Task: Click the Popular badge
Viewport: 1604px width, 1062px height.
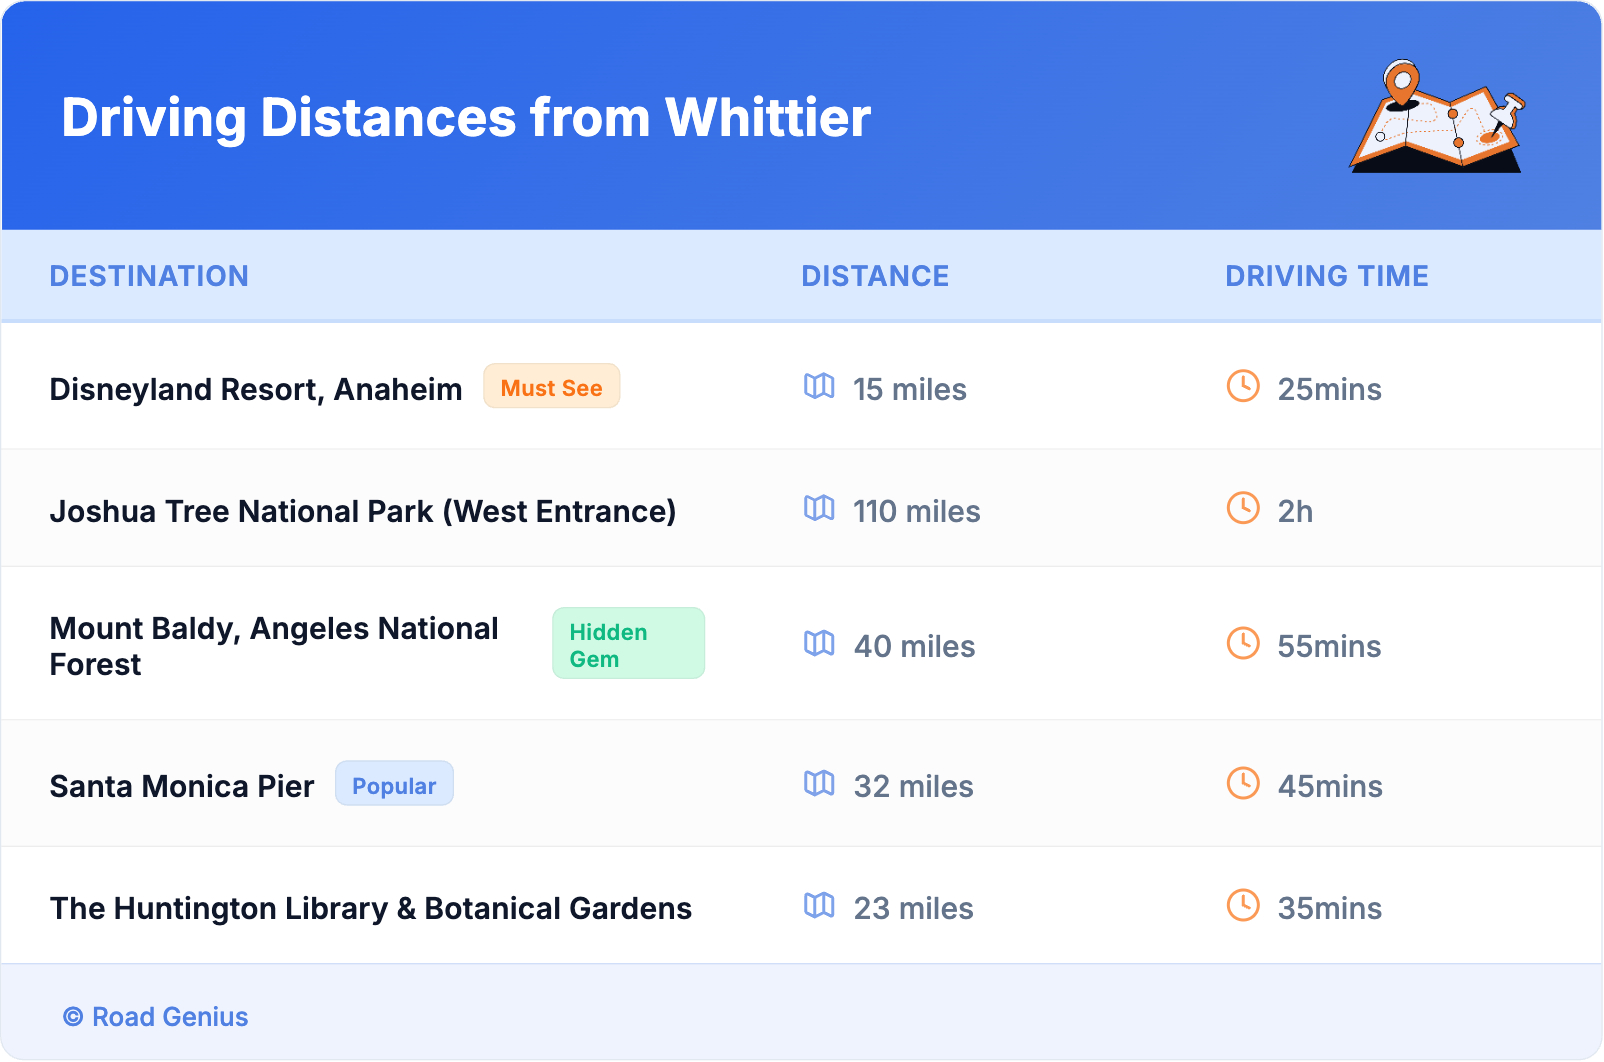Action: pos(394,785)
